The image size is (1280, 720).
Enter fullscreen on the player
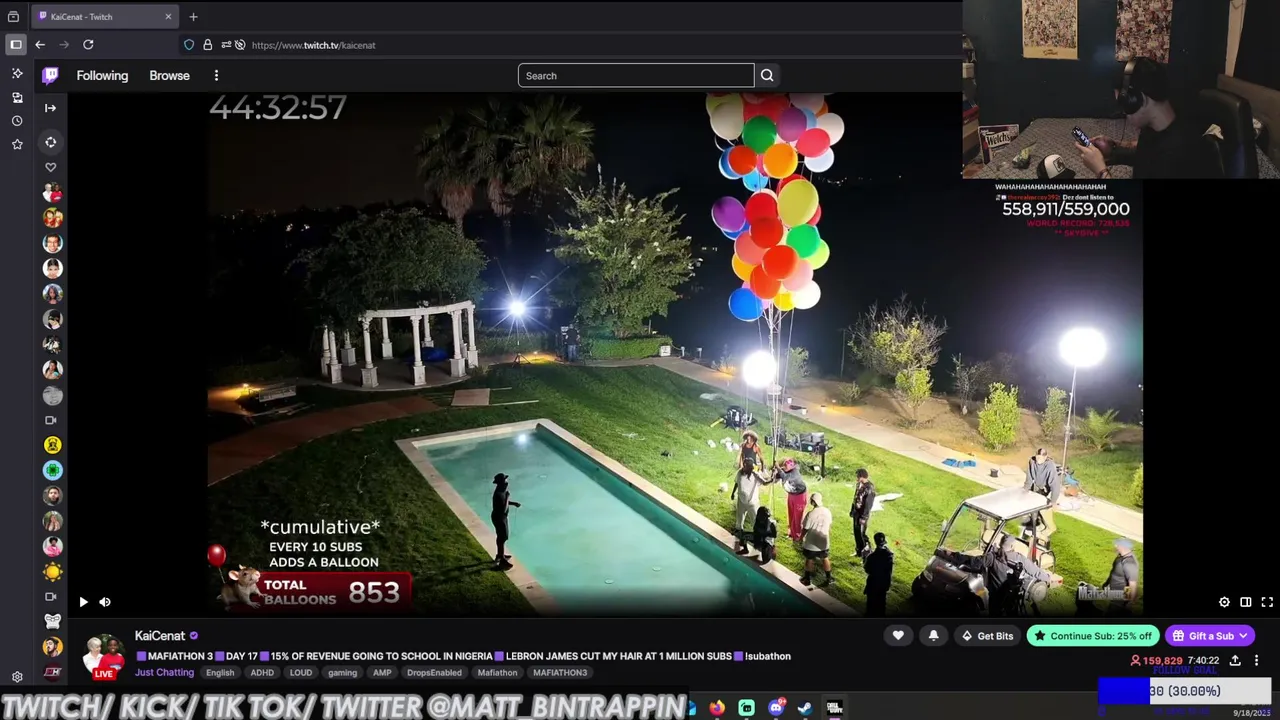(x=1267, y=602)
